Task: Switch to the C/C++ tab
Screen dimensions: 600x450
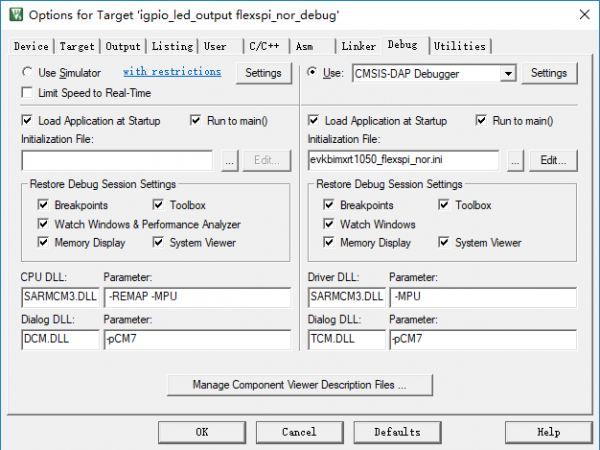Action: pyautogui.click(x=265, y=46)
